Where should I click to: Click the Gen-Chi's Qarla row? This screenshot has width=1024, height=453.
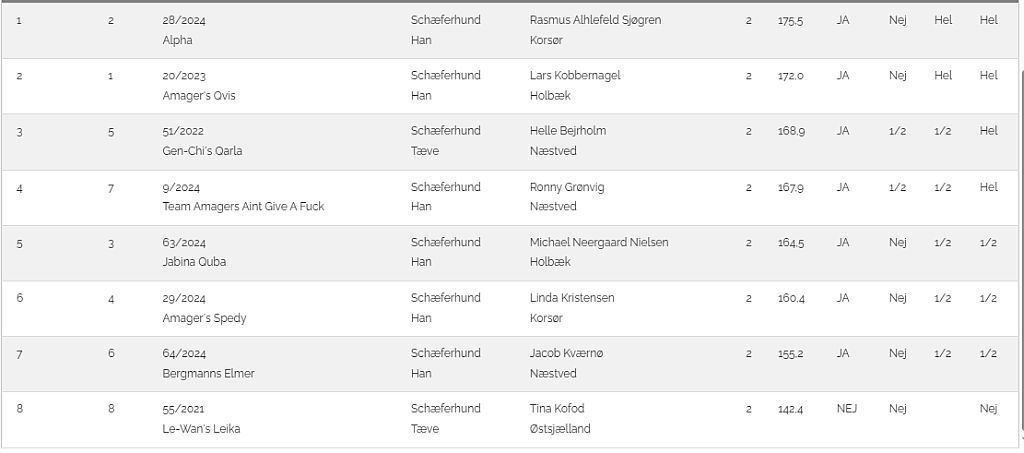point(509,142)
